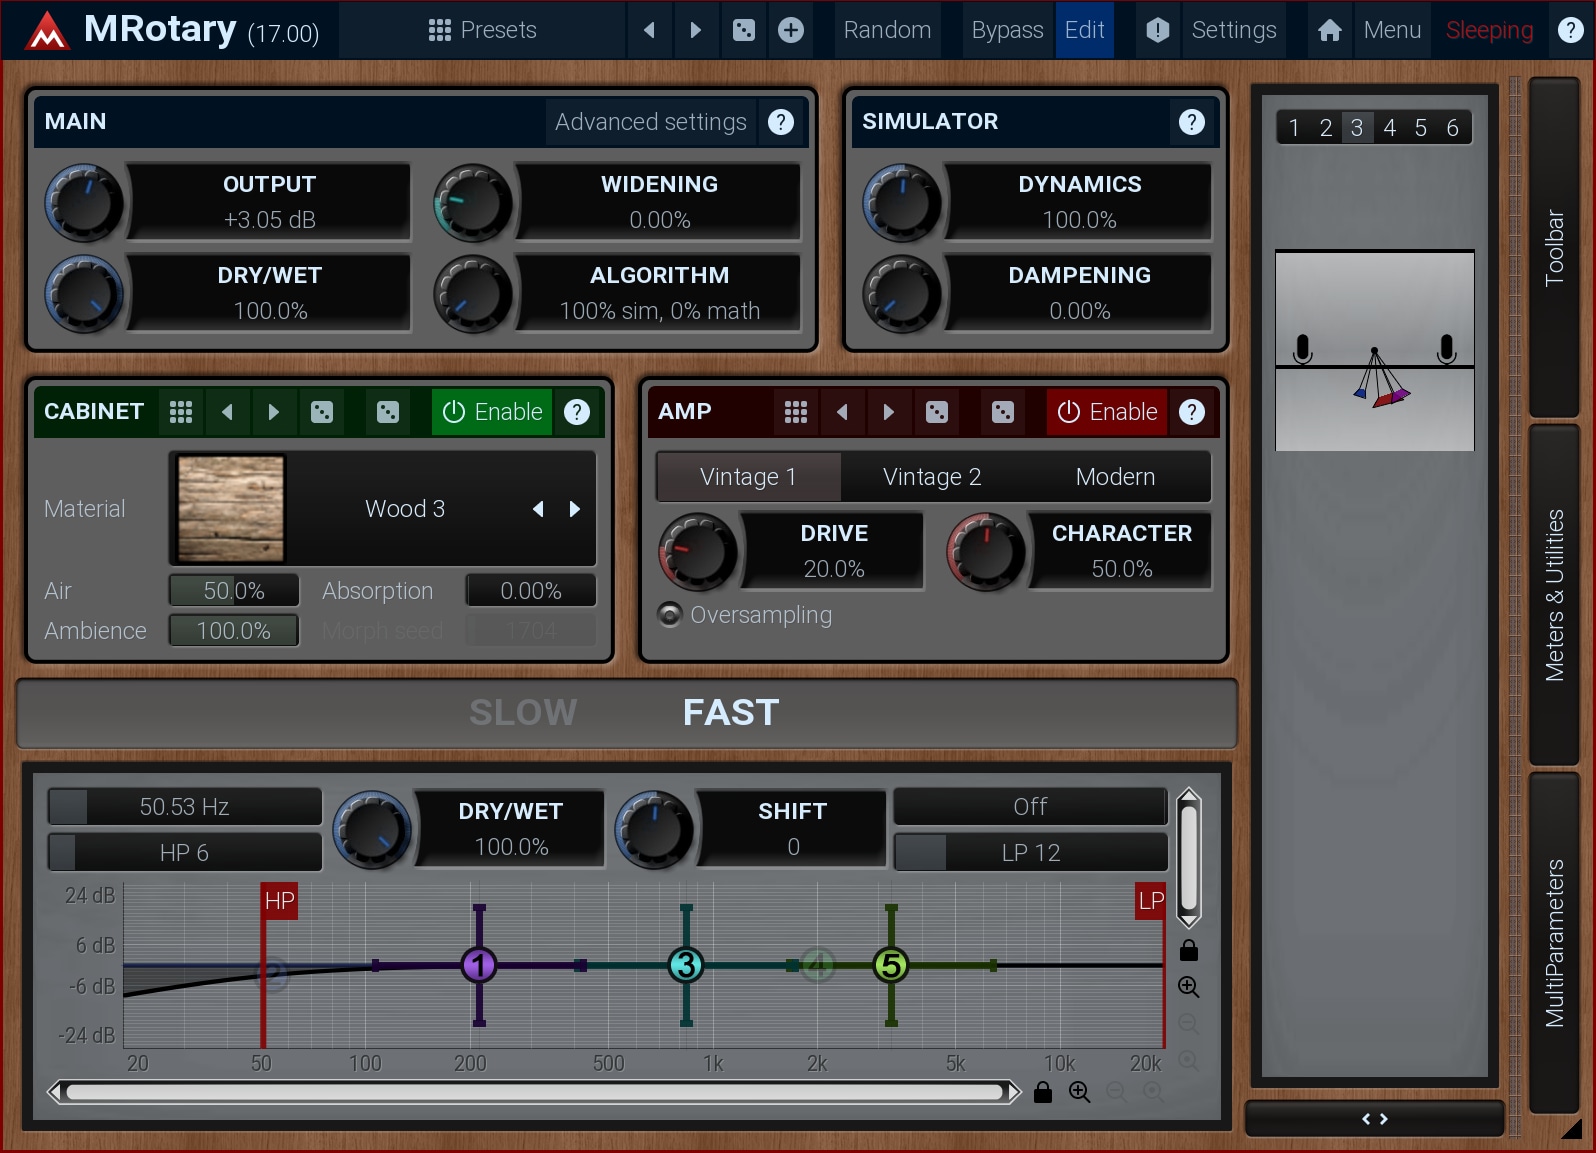
Task: Open the Cabinet presets grid icon
Action: click(x=181, y=412)
